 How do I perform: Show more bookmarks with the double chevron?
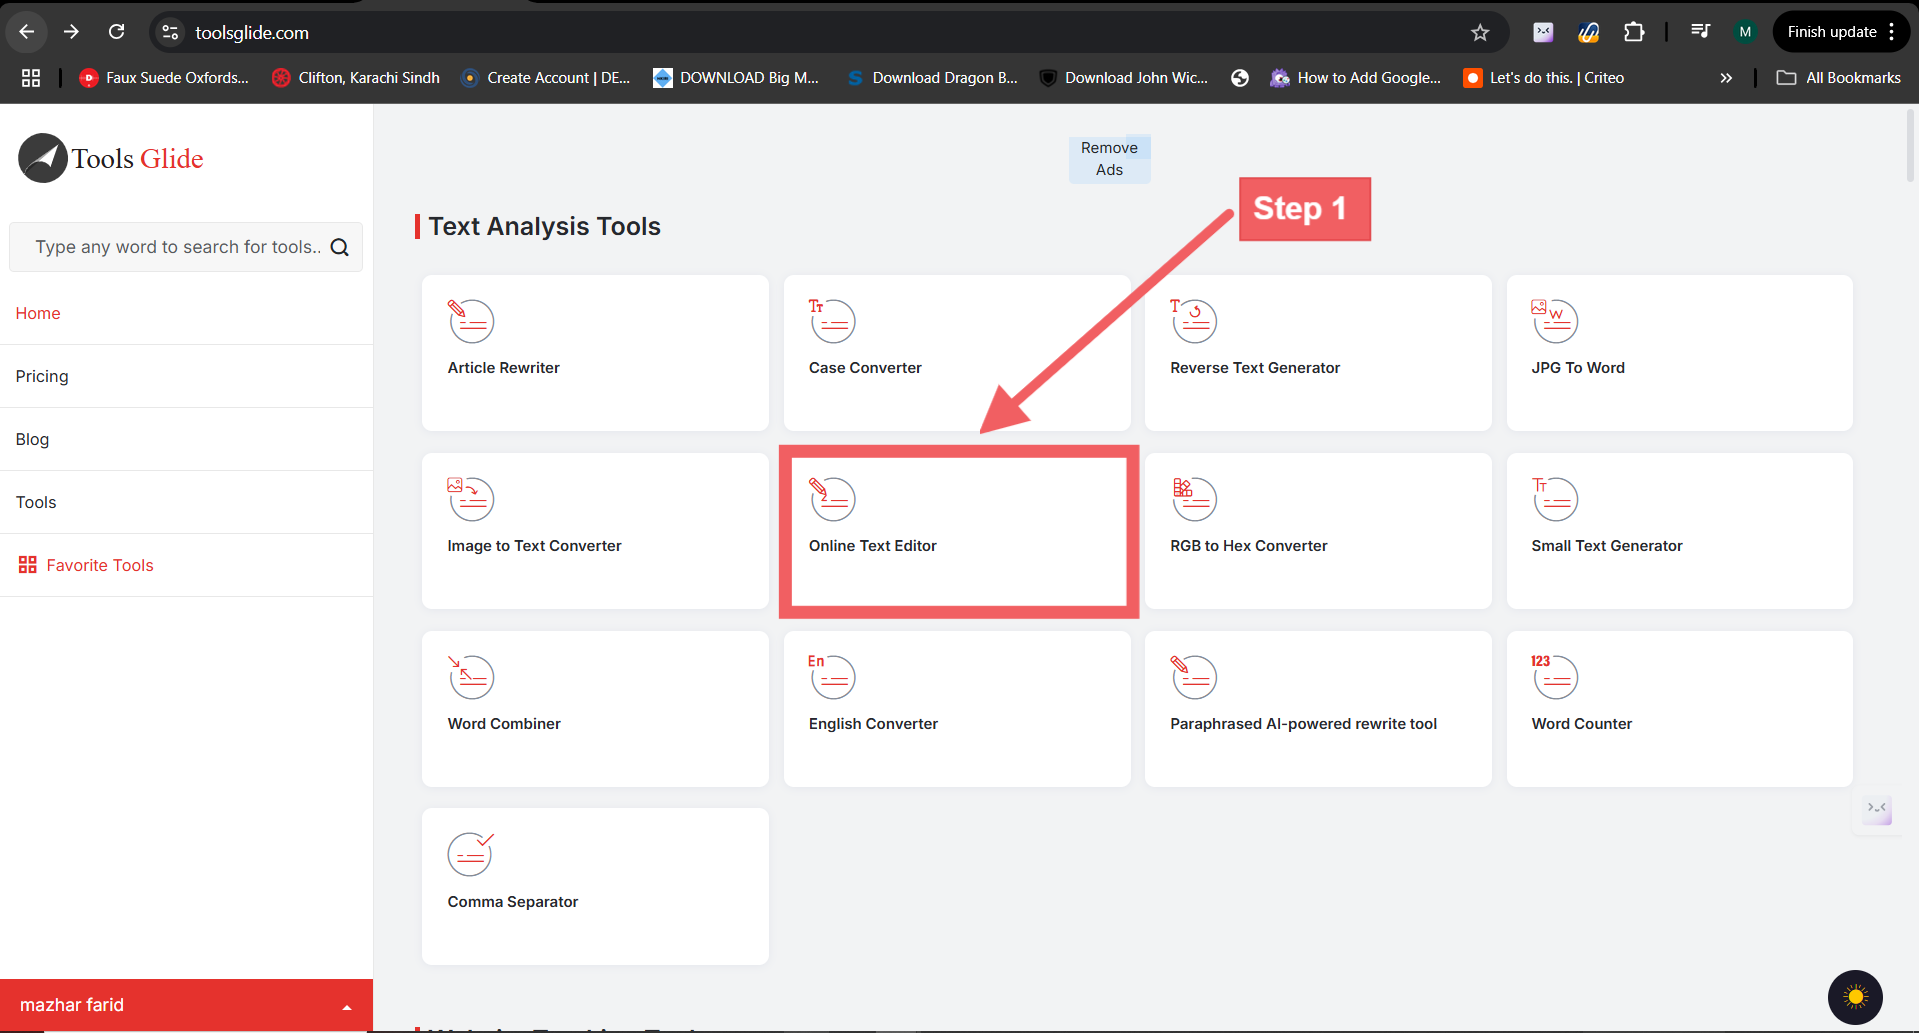(1725, 78)
